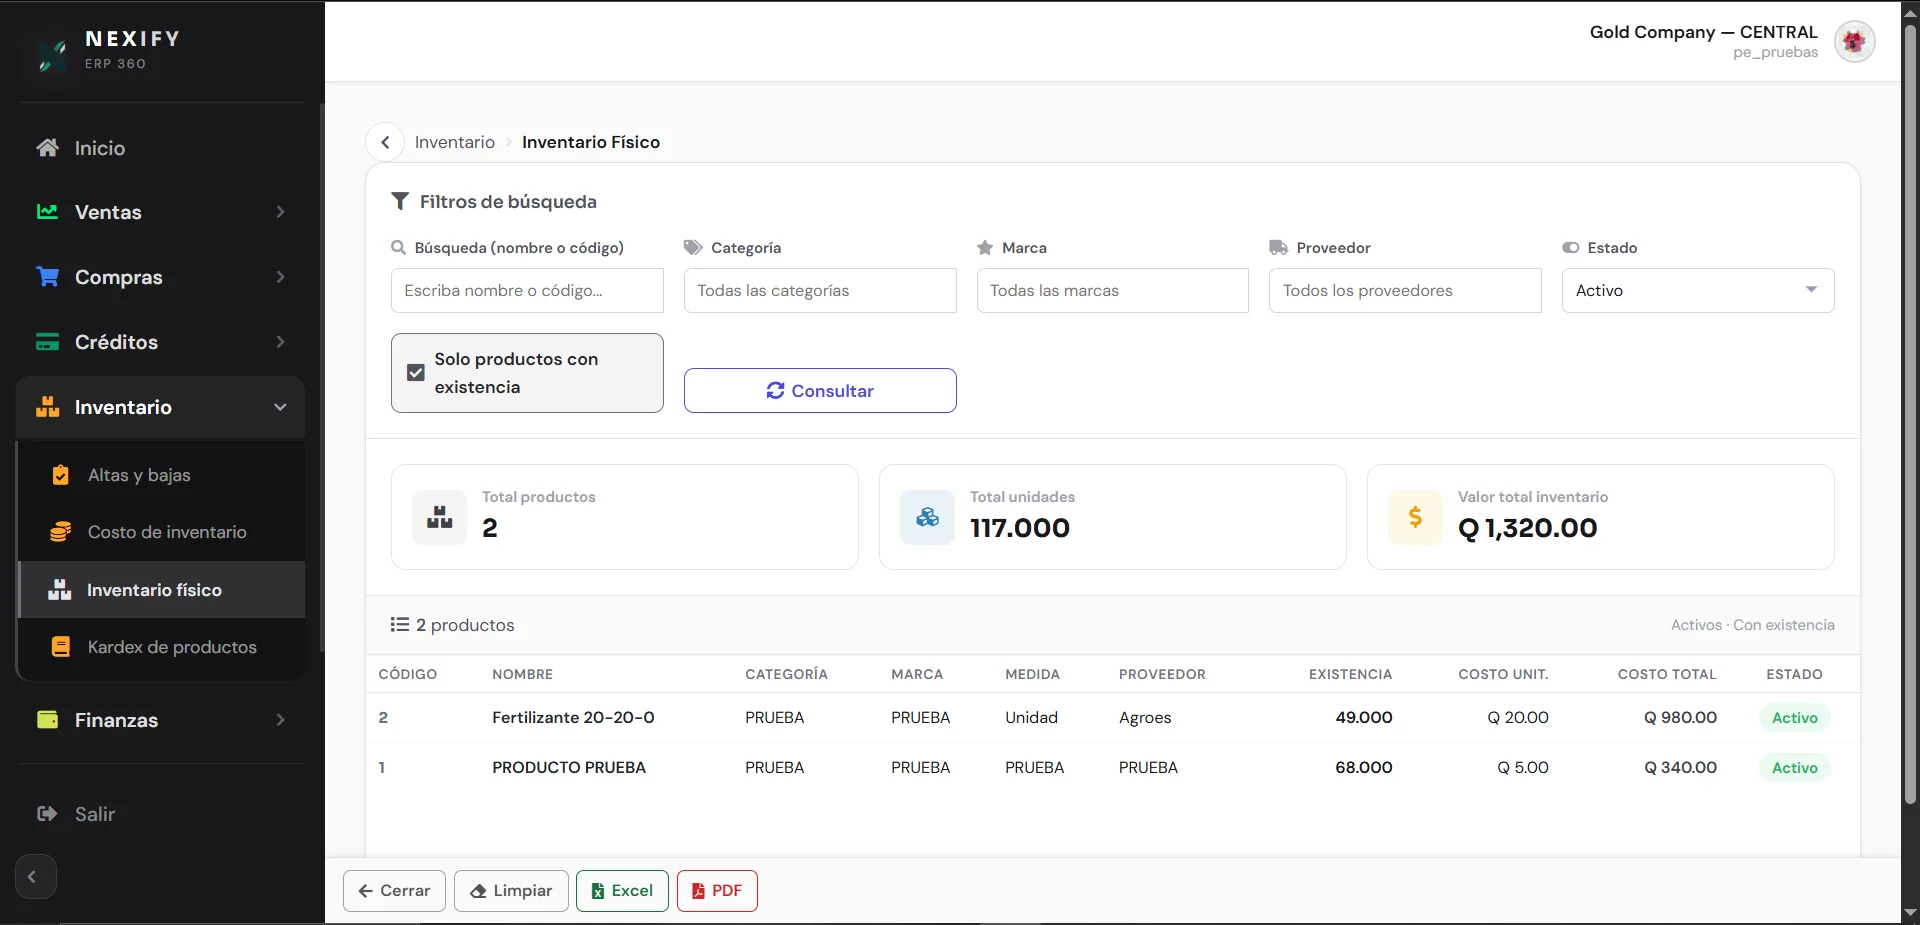Viewport: 1920px width, 925px height.
Task: Click the Inicio home icon
Action: [47, 148]
